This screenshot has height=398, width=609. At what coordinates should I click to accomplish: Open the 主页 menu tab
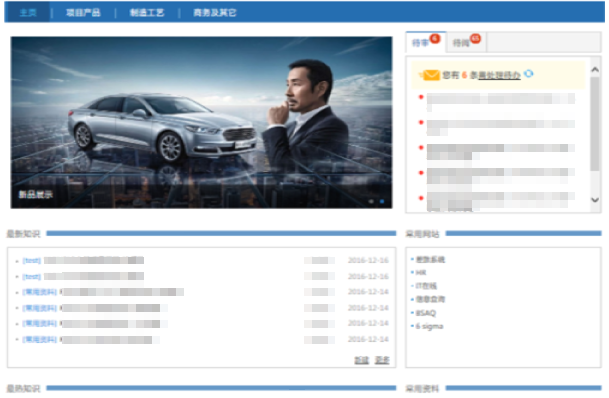(28, 12)
